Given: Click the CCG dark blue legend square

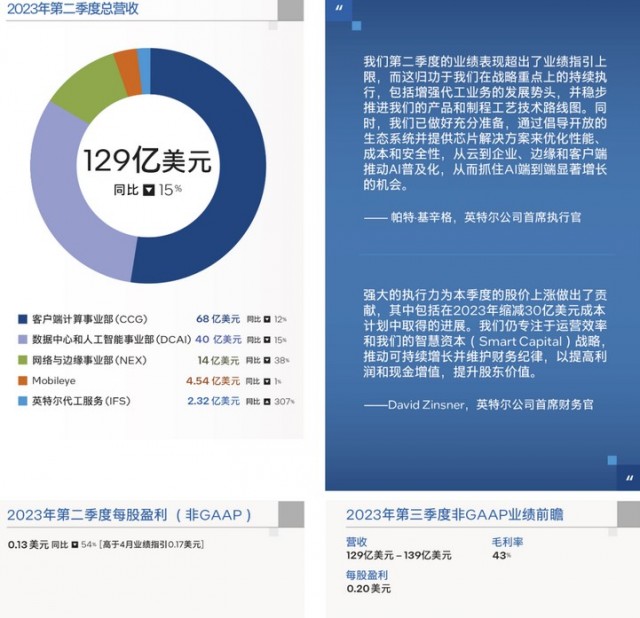Looking at the screenshot, I should (21, 319).
